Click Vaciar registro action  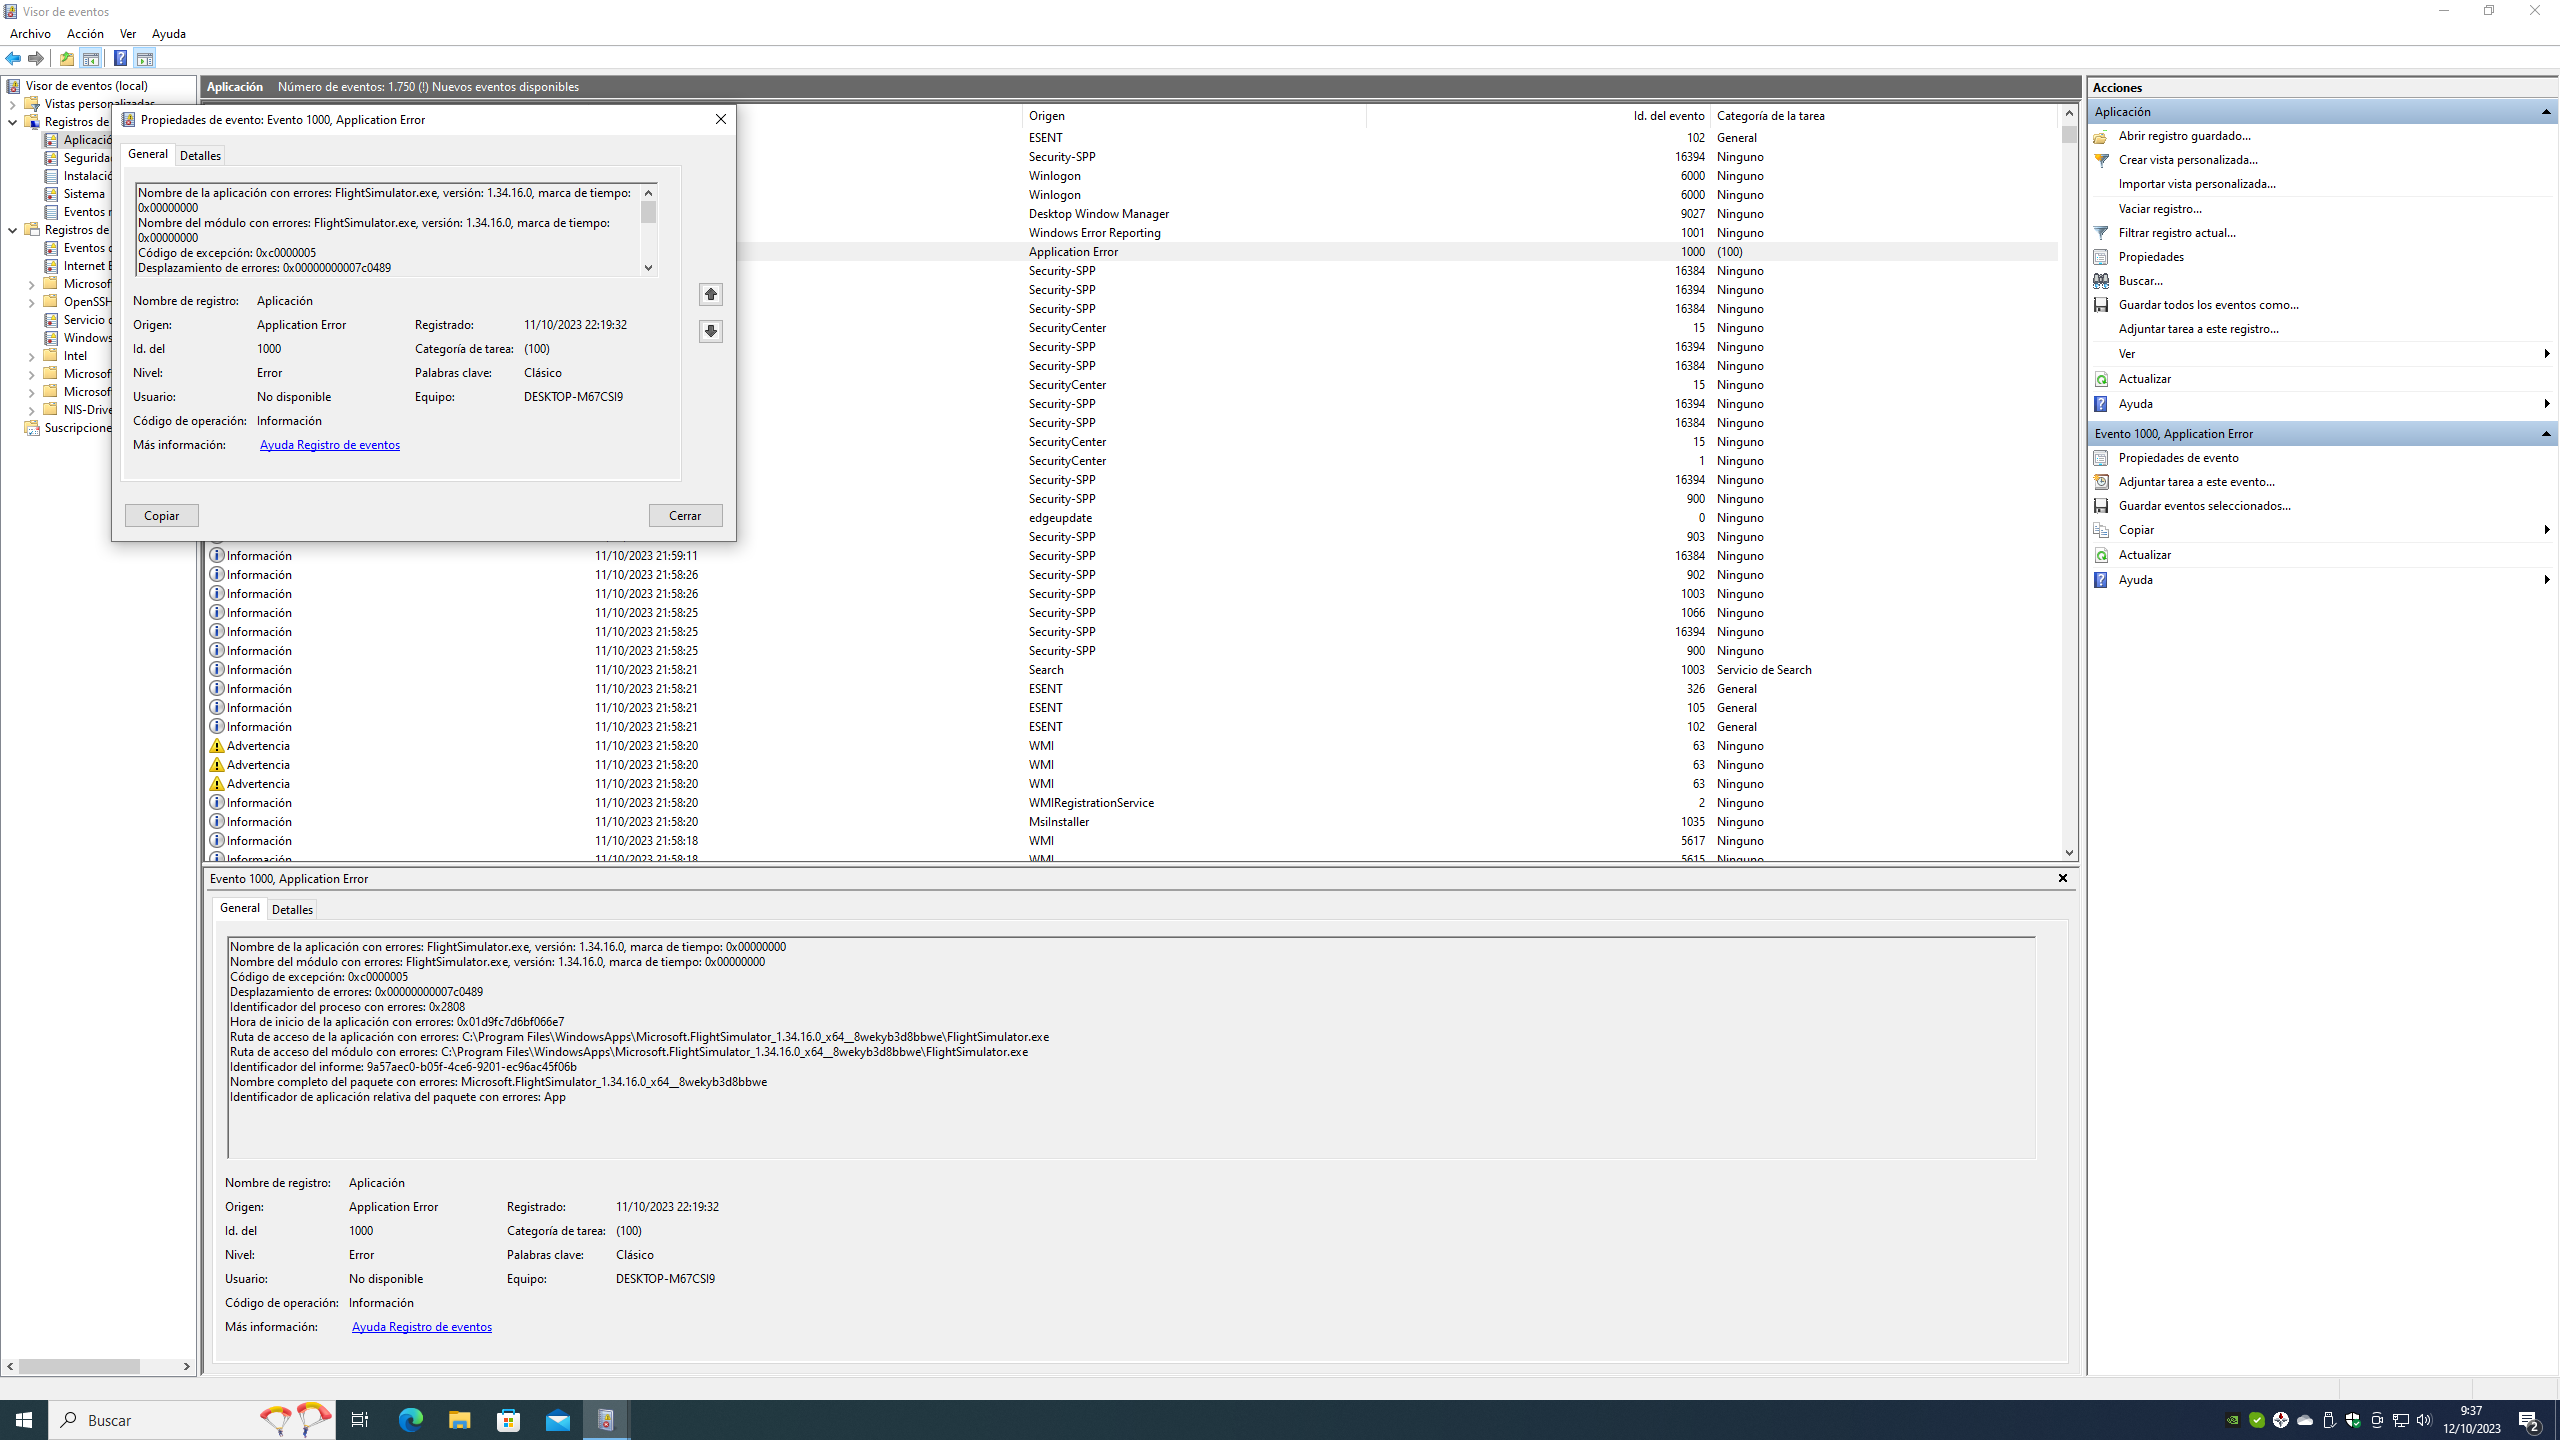[x=2160, y=209]
